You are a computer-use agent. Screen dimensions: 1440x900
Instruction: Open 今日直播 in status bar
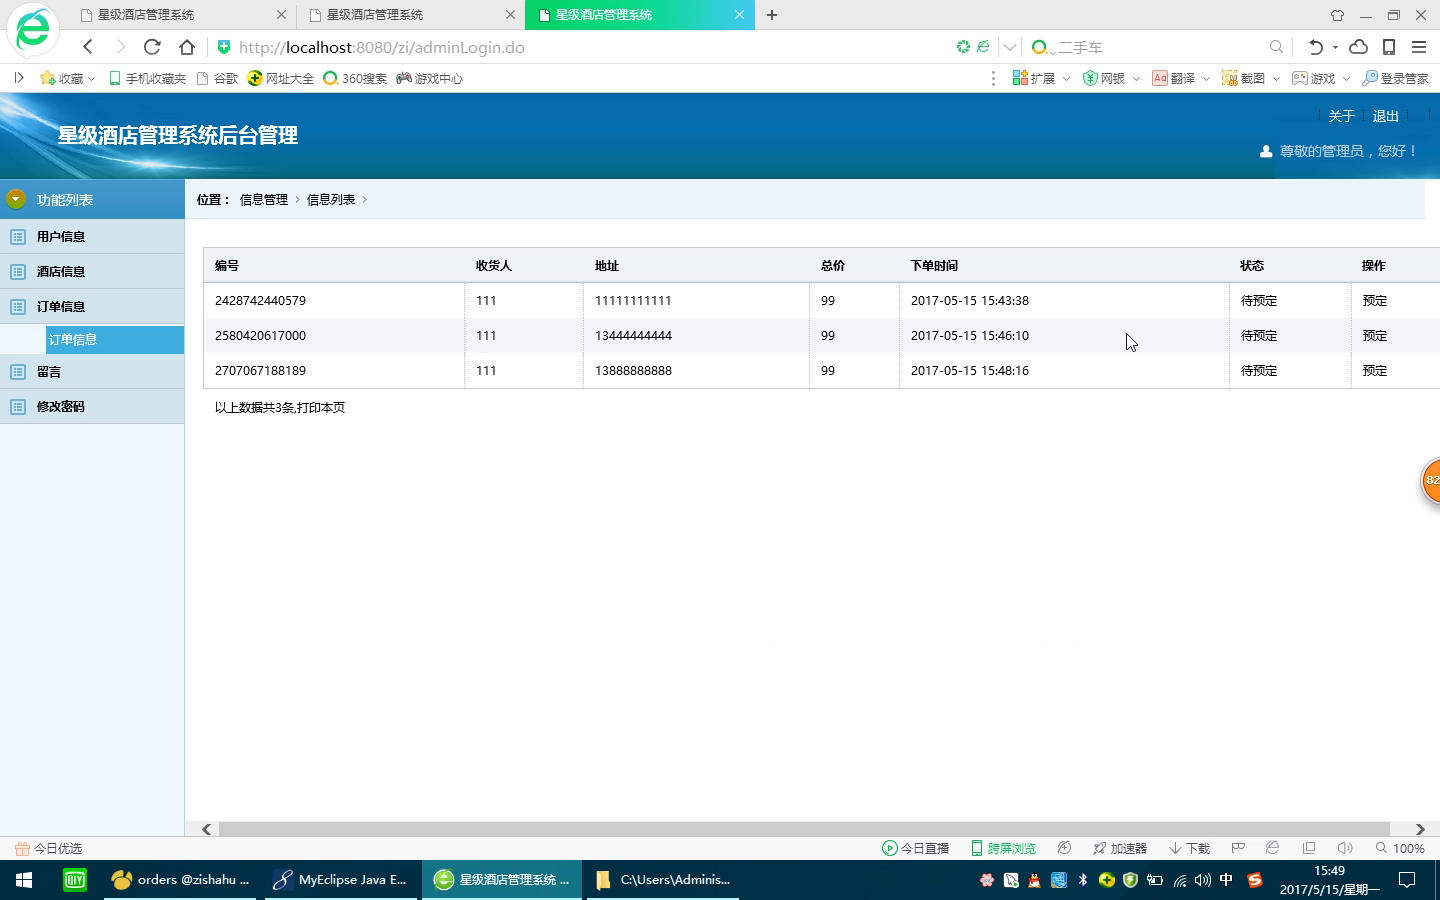coord(915,848)
